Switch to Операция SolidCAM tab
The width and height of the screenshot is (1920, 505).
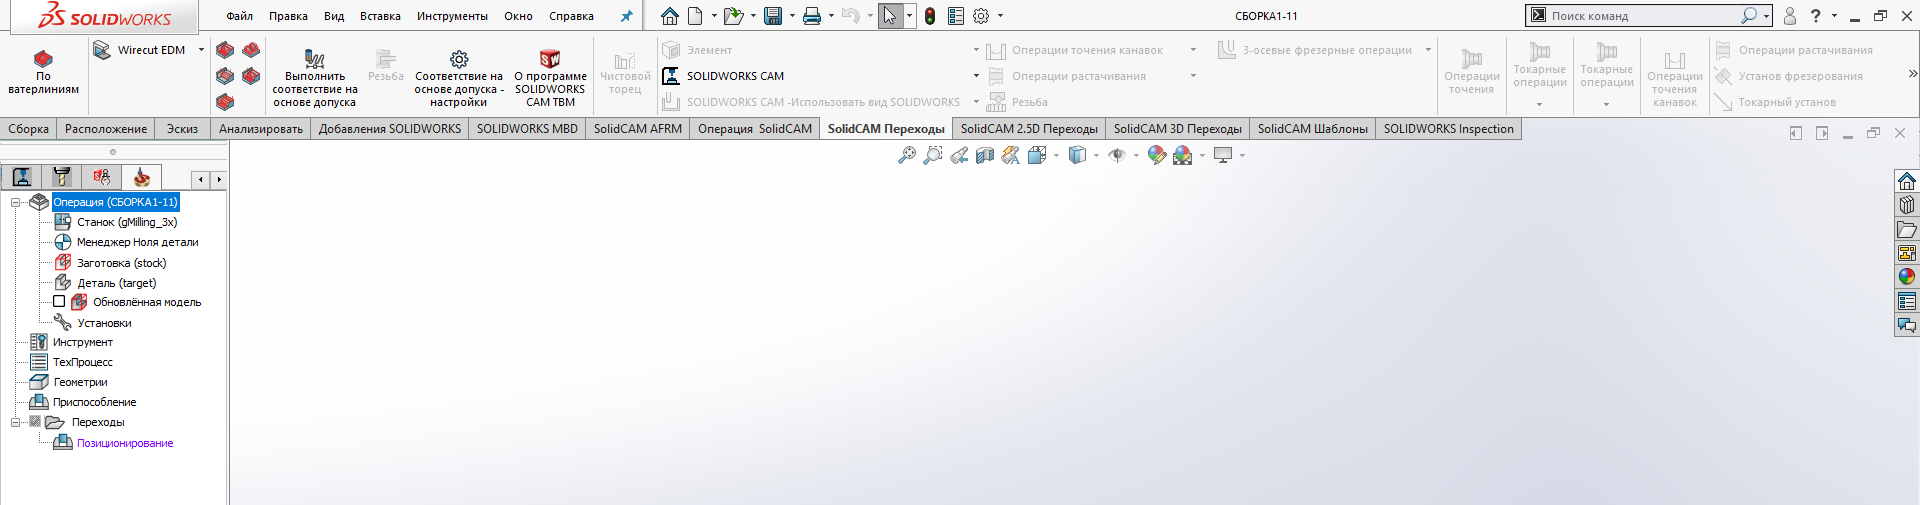click(755, 129)
